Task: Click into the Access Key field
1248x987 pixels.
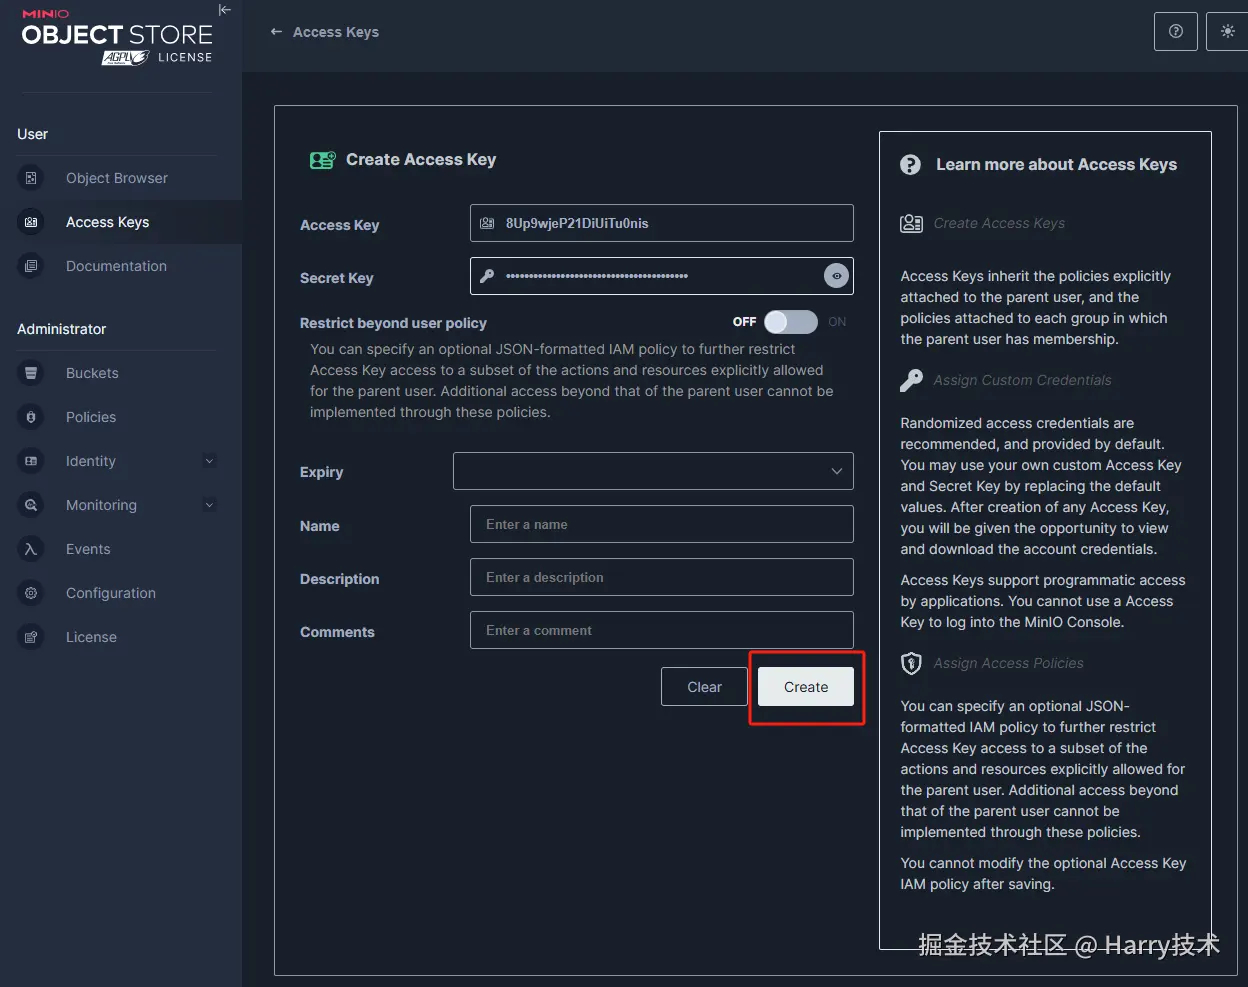Action: tap(662, 223)
